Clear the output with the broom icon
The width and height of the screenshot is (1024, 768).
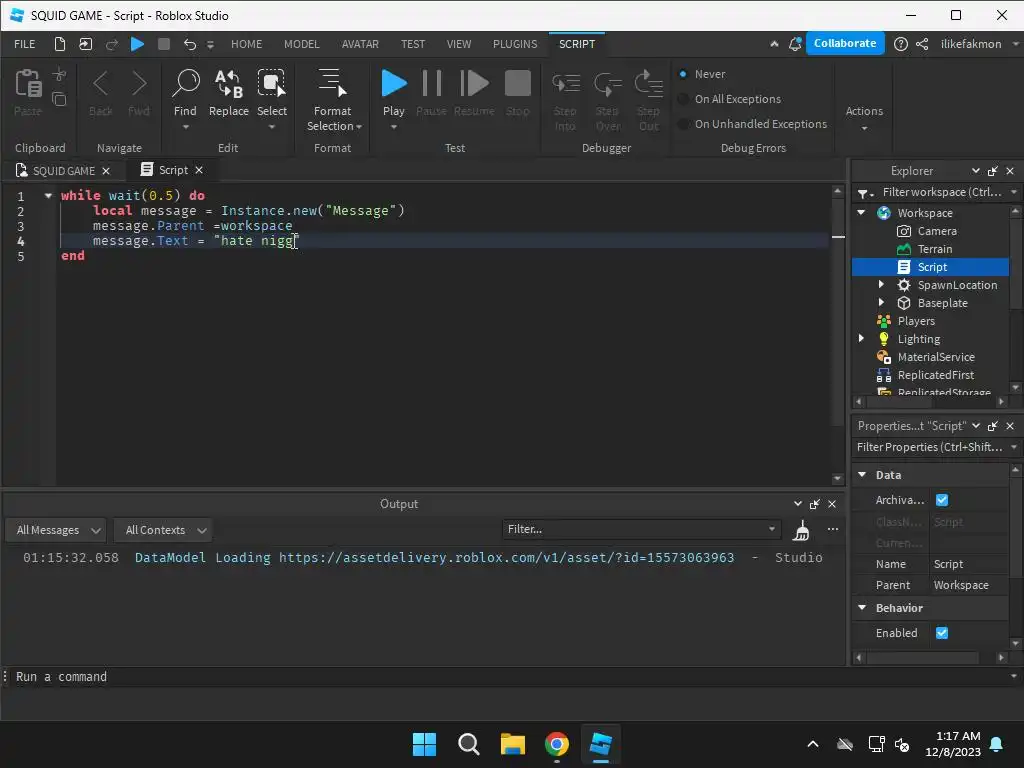click(x=801, y=530)
